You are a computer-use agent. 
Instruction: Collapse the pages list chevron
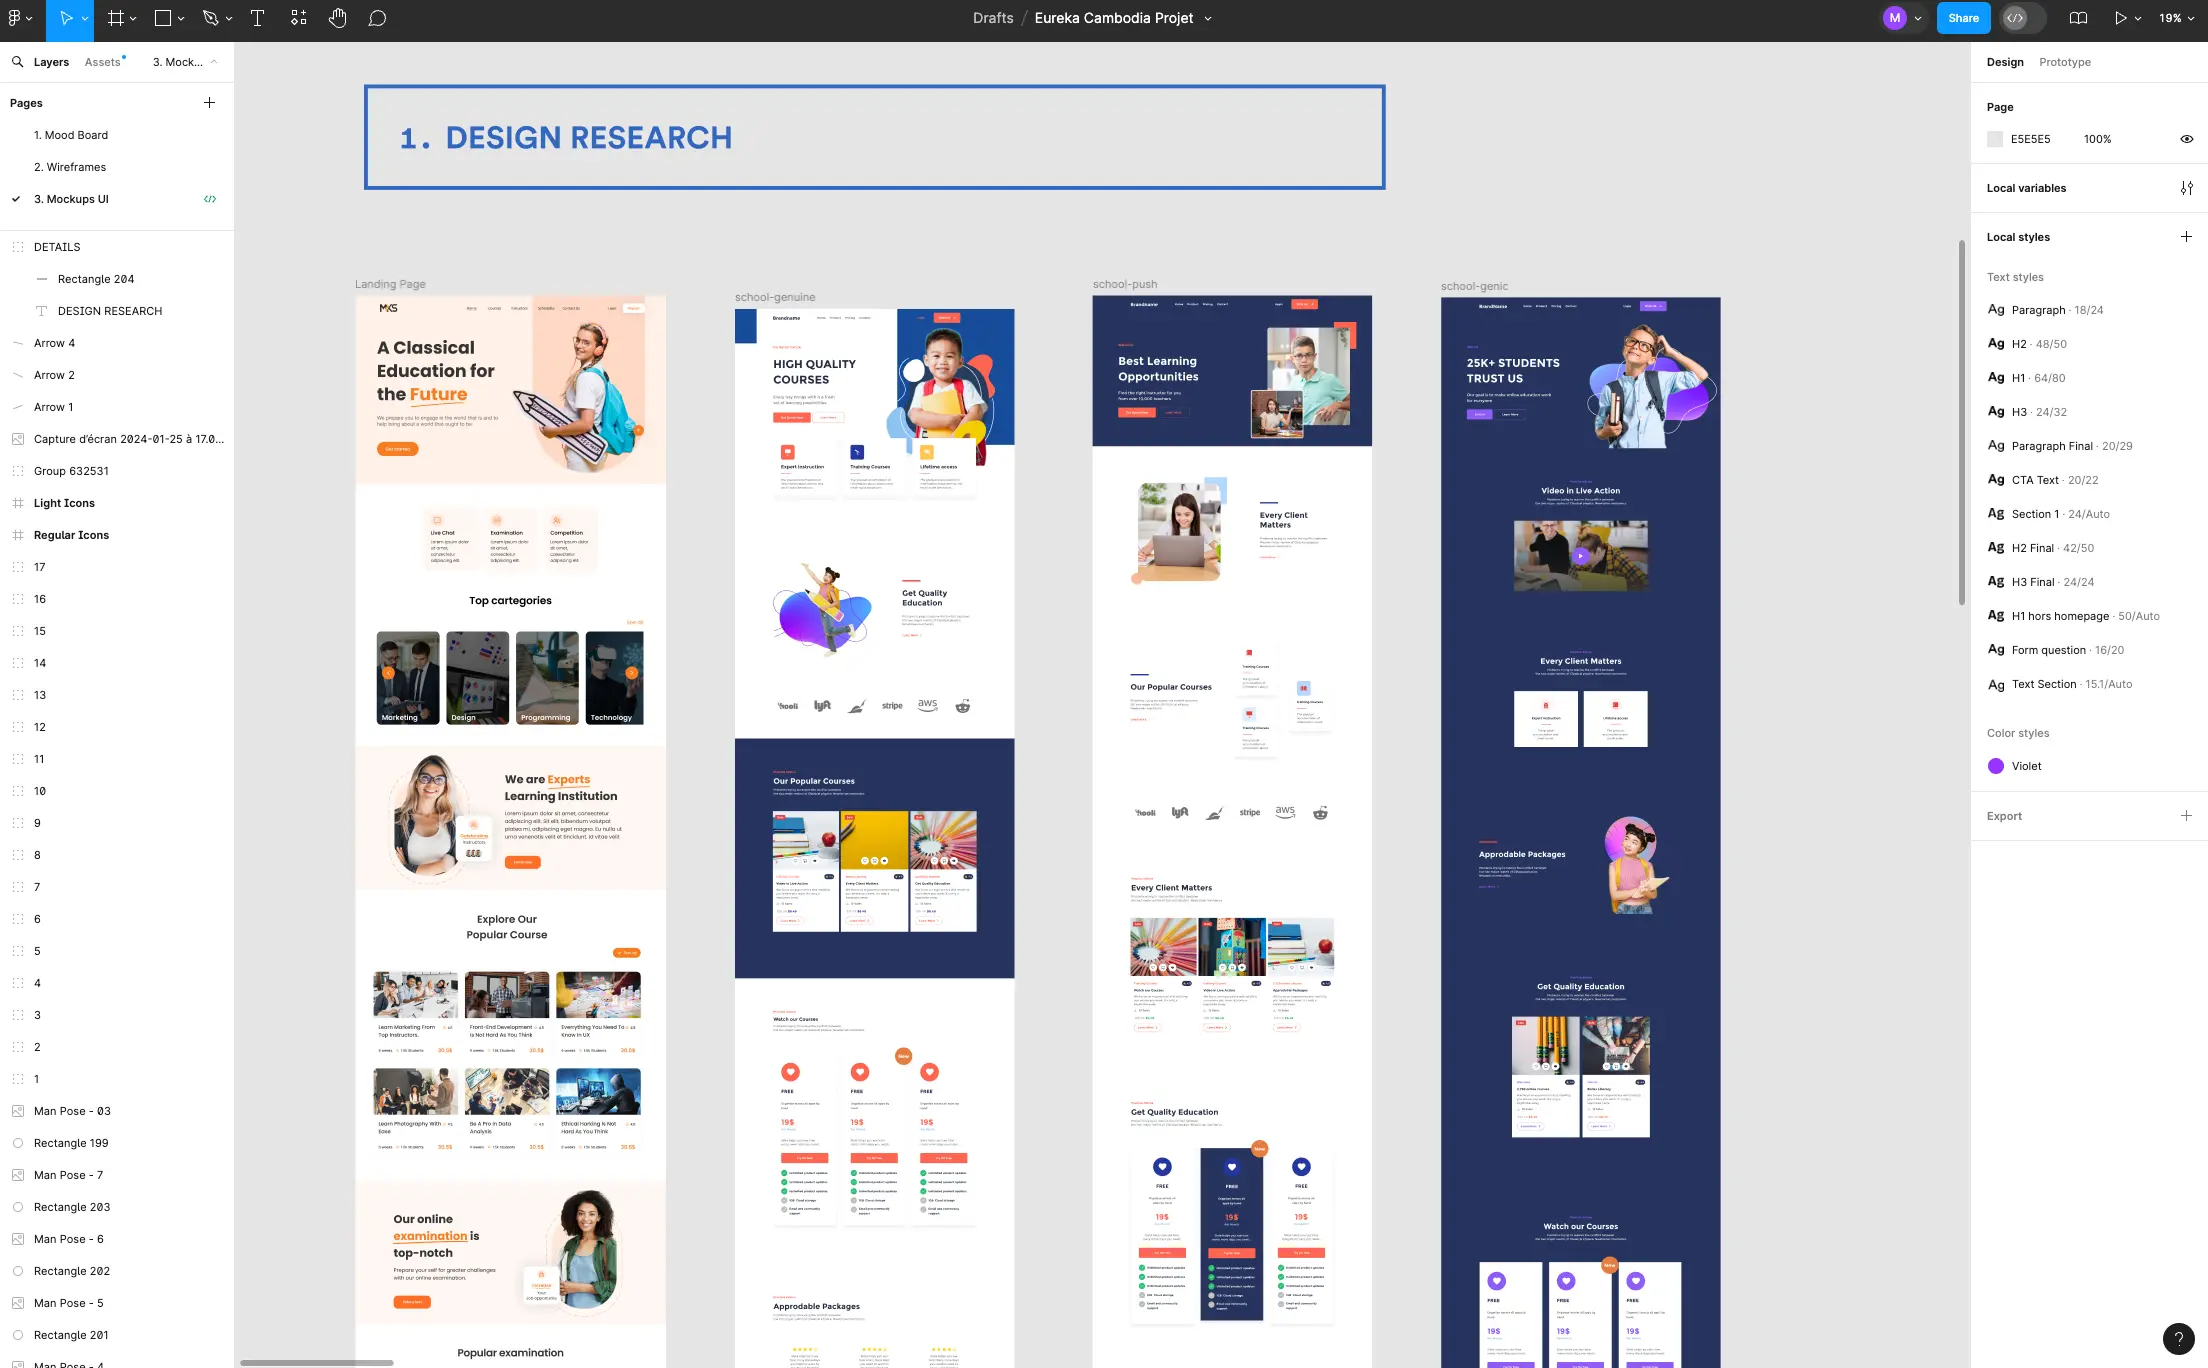[x=213, y=62]
